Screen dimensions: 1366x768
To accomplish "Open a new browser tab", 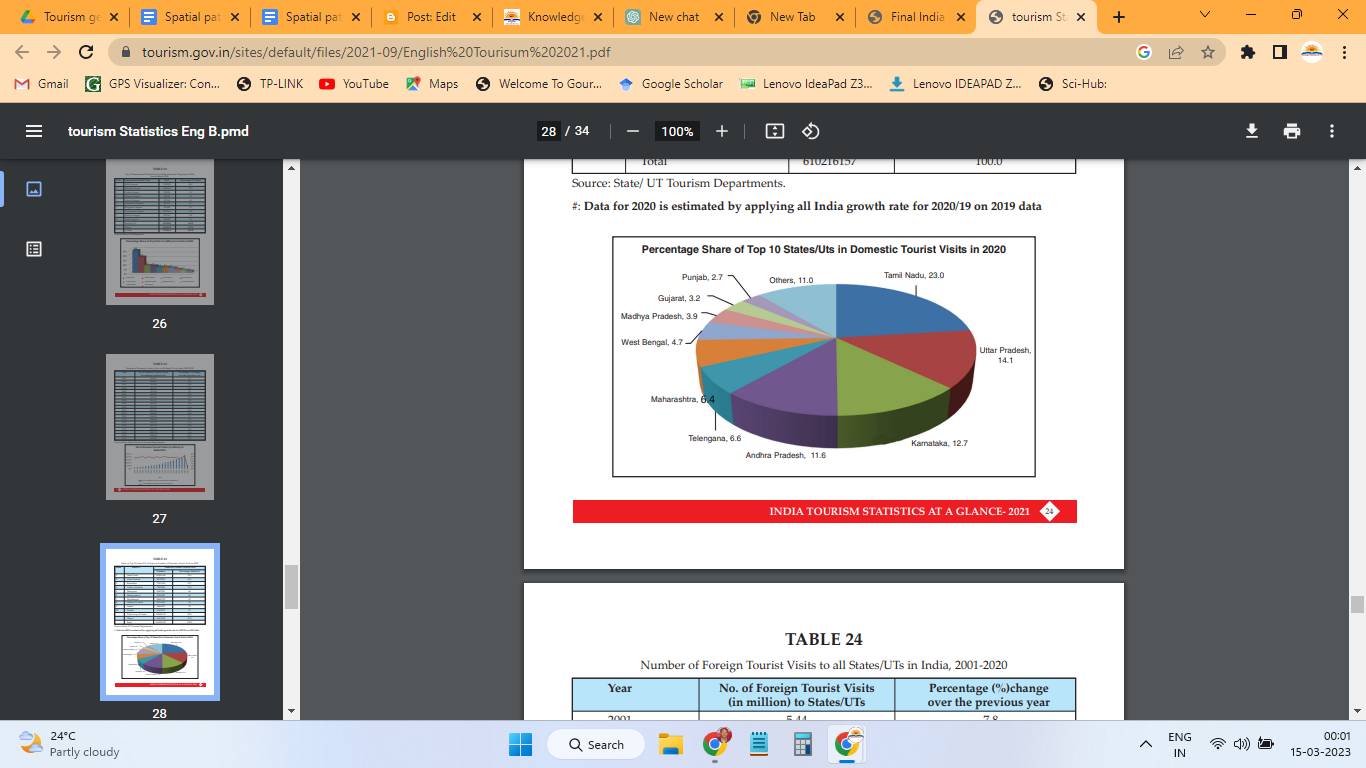I will tap(1119, 17).
